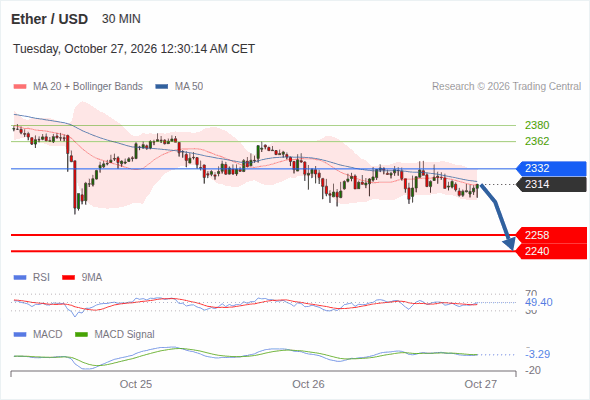Click the black 2314 current price tag
The height and width of the screenshot is (400, 590).
point(551,184)
